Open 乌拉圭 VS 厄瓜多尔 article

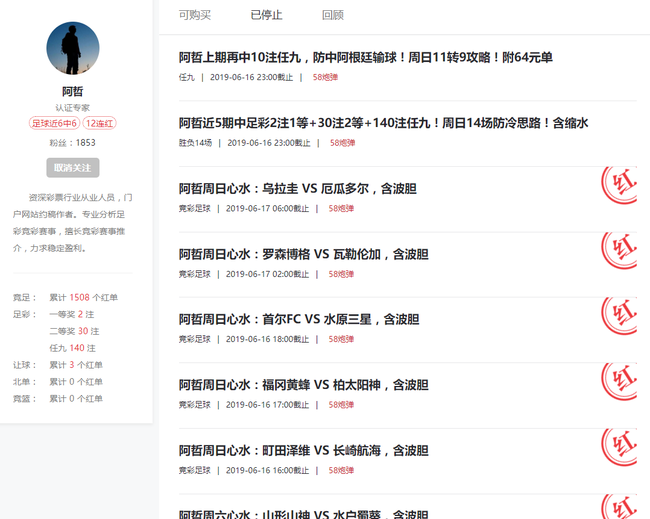click(298, 189)
